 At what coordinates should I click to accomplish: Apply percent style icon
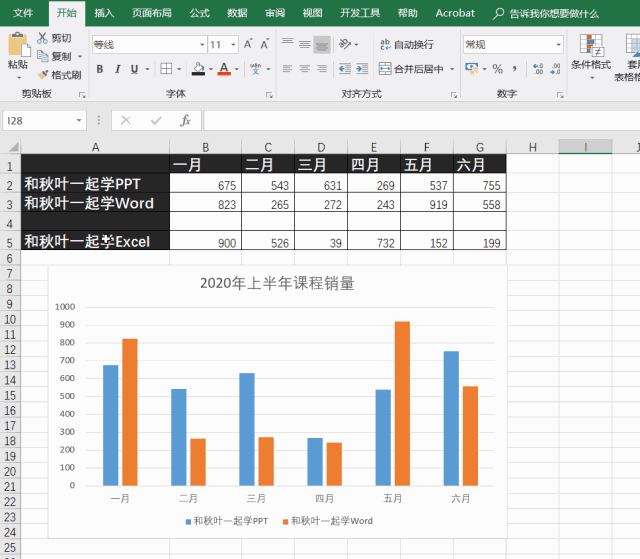tap(498, 69)
